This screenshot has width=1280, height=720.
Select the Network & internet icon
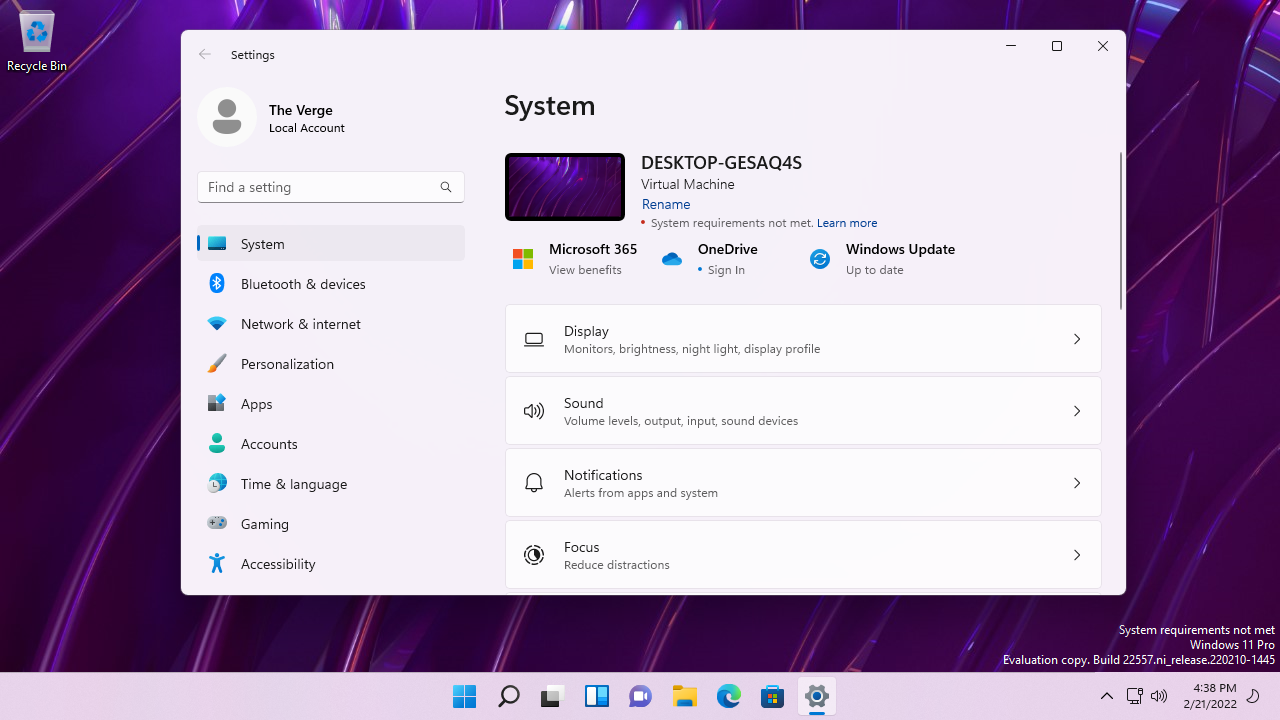217,323
